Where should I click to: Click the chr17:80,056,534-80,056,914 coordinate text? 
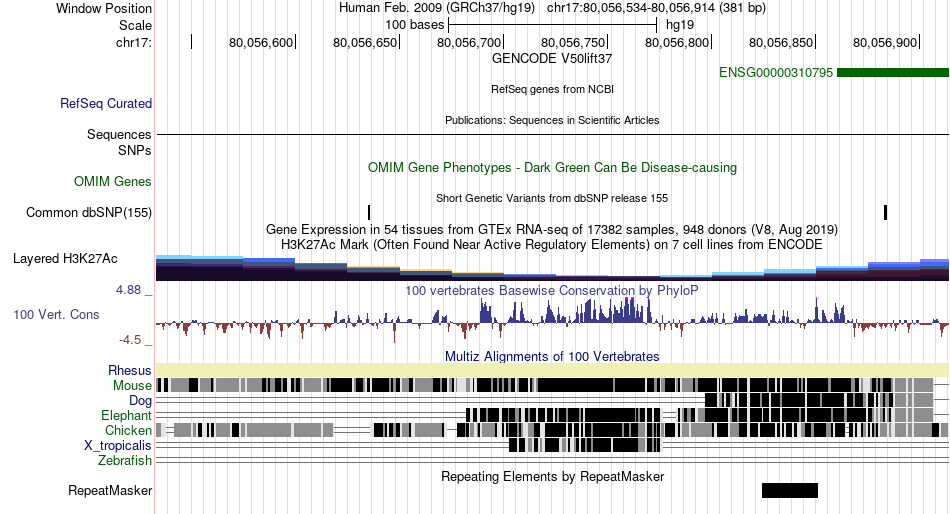point(656,8)
